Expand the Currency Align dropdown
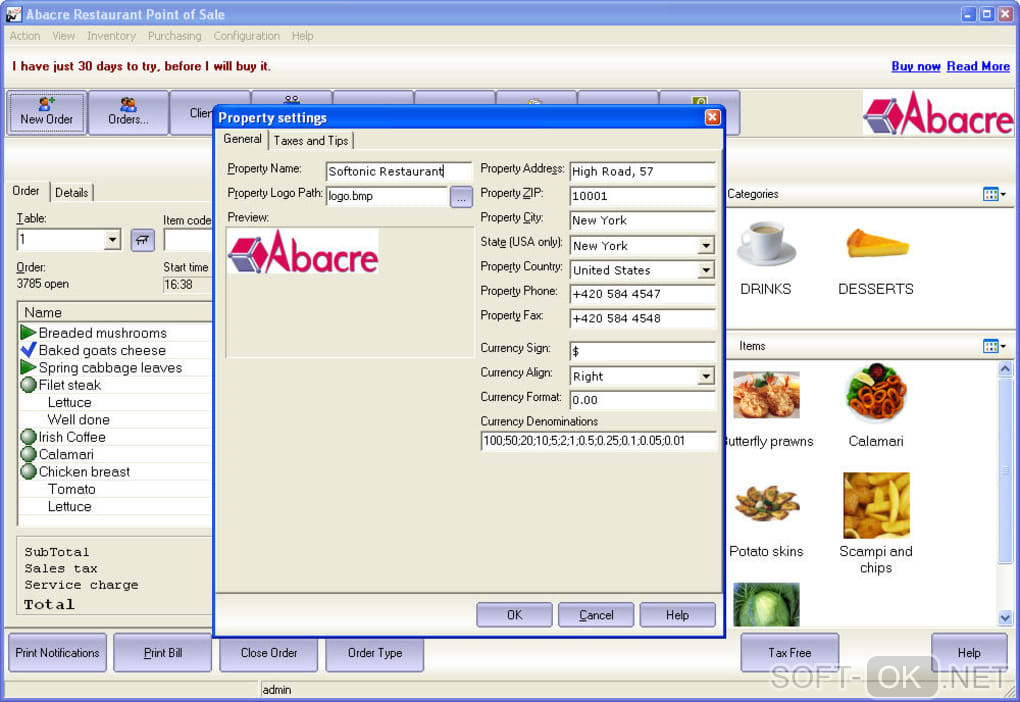This screenshot has width=1020, height=702. point(706,376)
